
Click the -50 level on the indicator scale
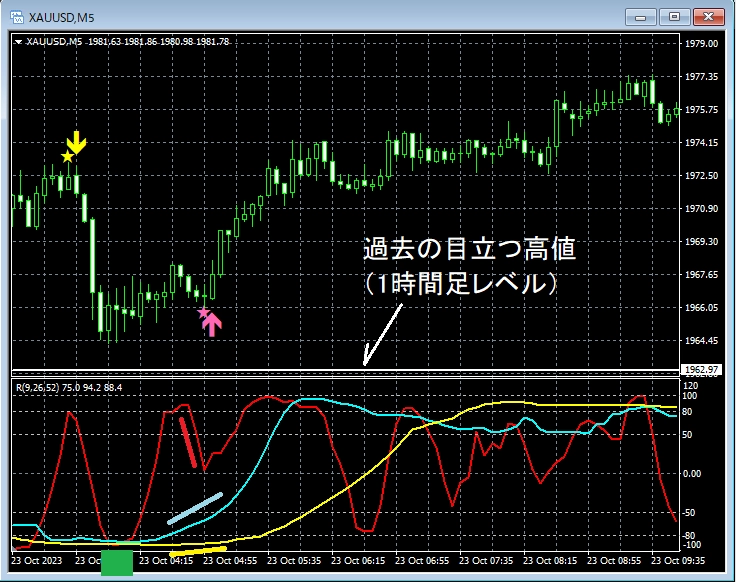[x=689, y=512]
